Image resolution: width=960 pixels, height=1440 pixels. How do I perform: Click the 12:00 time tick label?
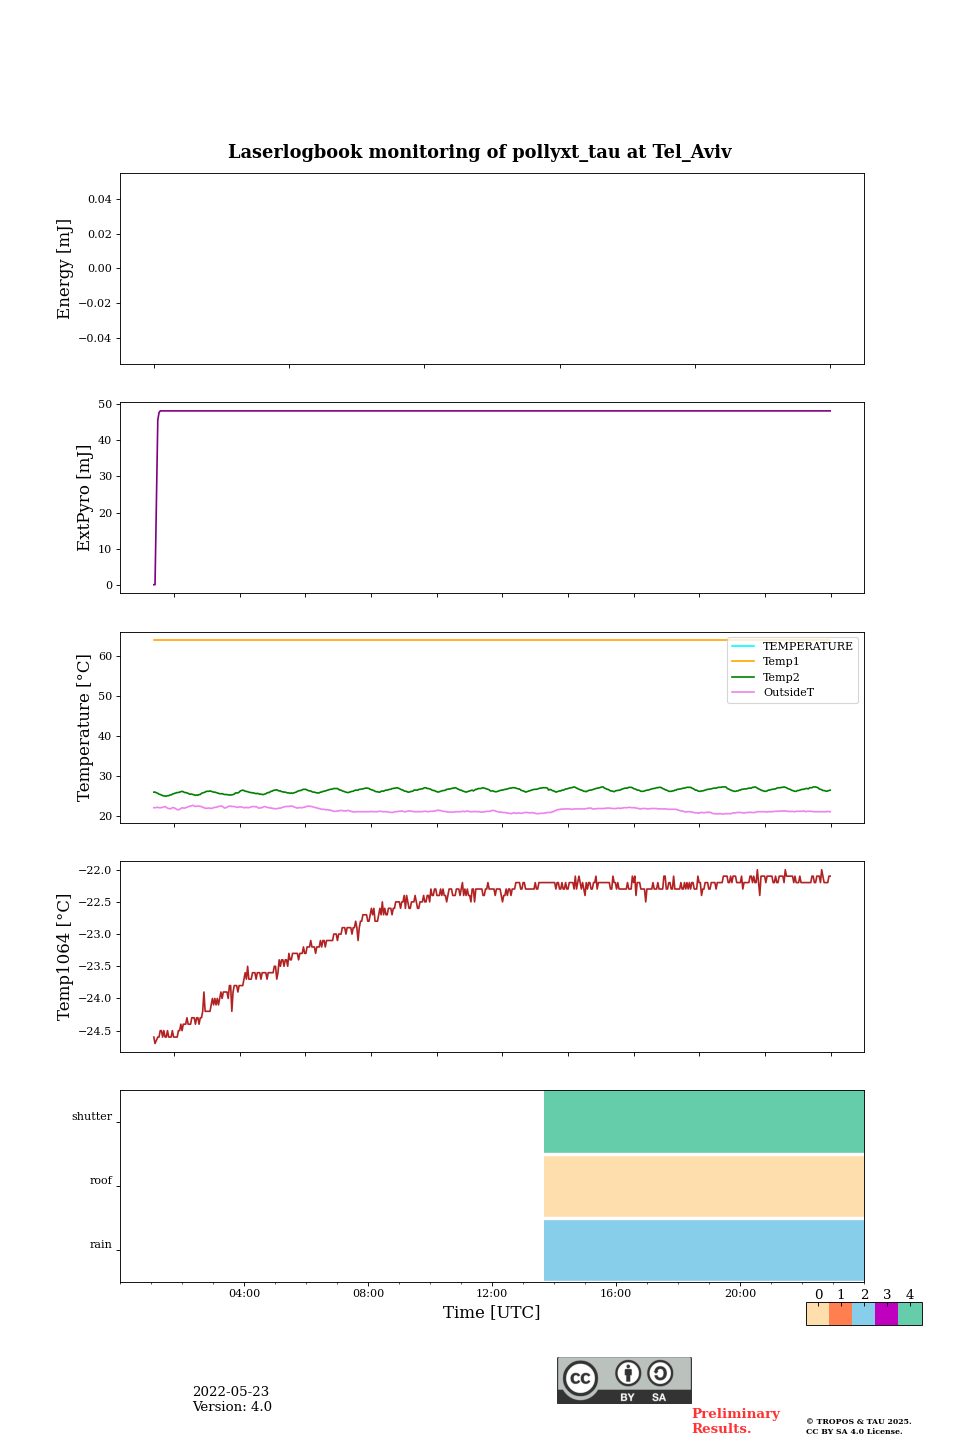(492, 1293)
